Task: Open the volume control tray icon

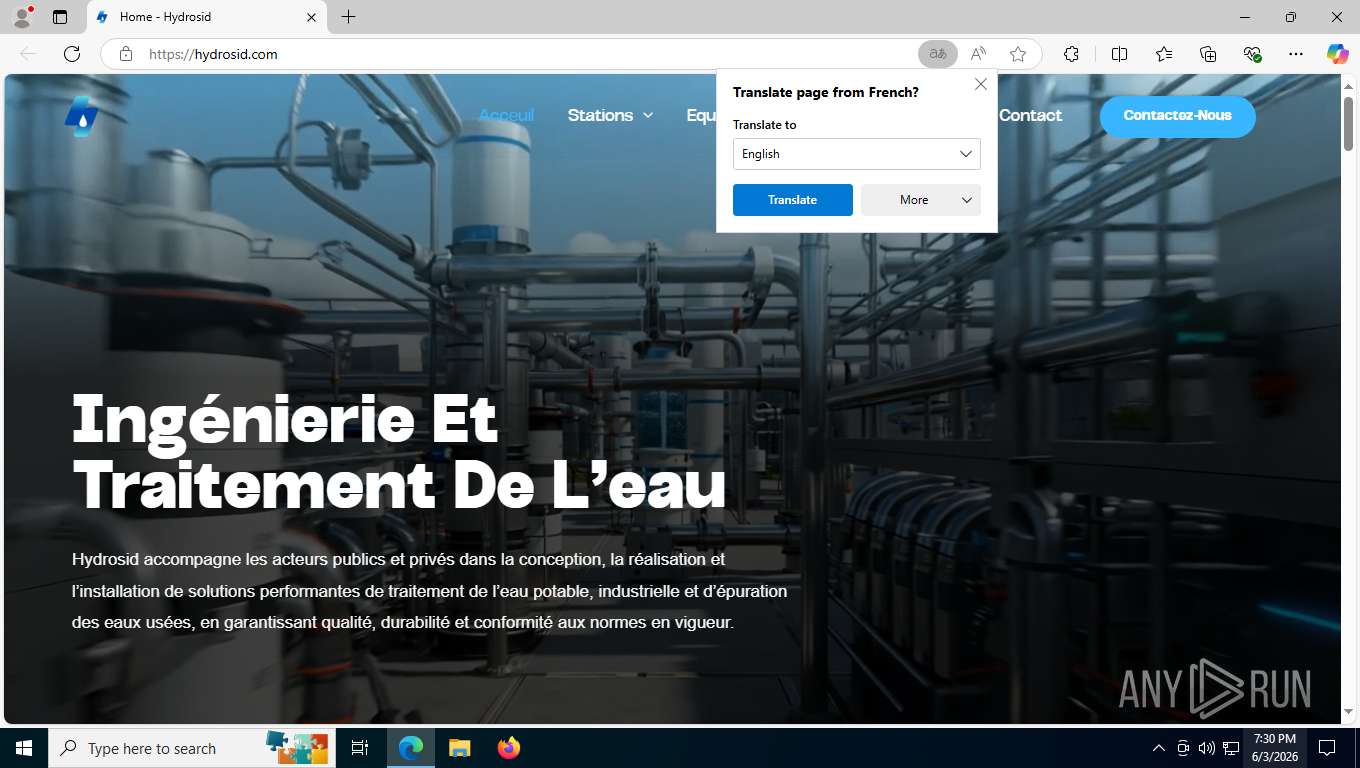Action: (1207, 748)
